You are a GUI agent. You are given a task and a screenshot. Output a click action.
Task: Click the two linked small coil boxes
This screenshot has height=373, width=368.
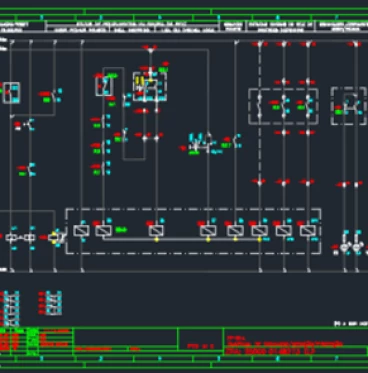(x=20, y=238)
